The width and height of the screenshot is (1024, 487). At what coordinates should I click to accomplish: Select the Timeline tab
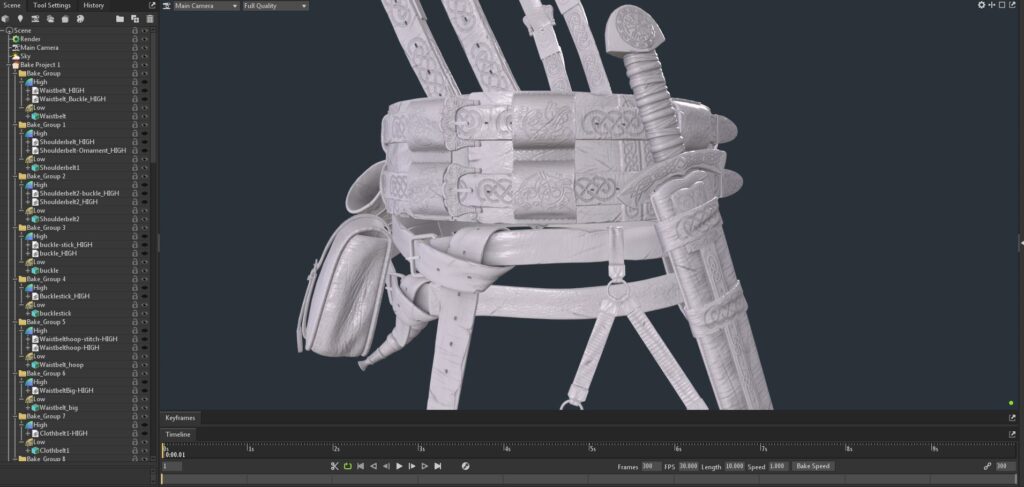click(x=178, y=434)
